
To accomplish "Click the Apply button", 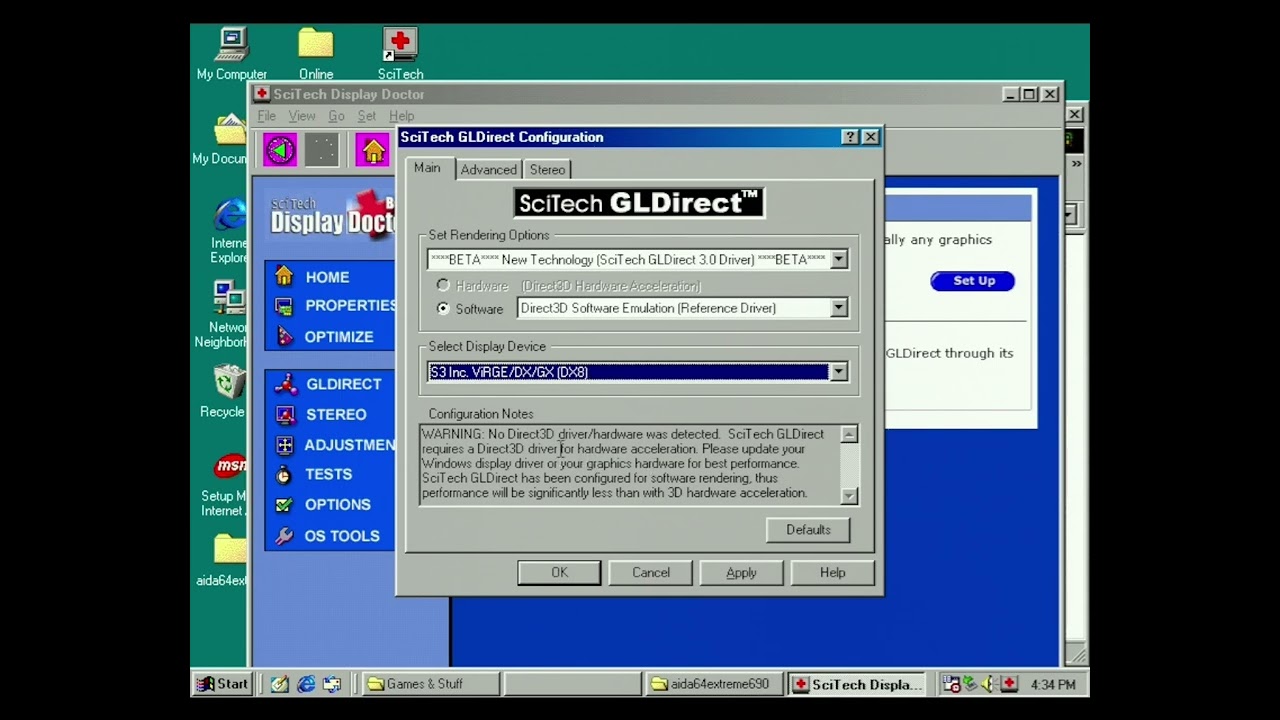I will (741, 573).
